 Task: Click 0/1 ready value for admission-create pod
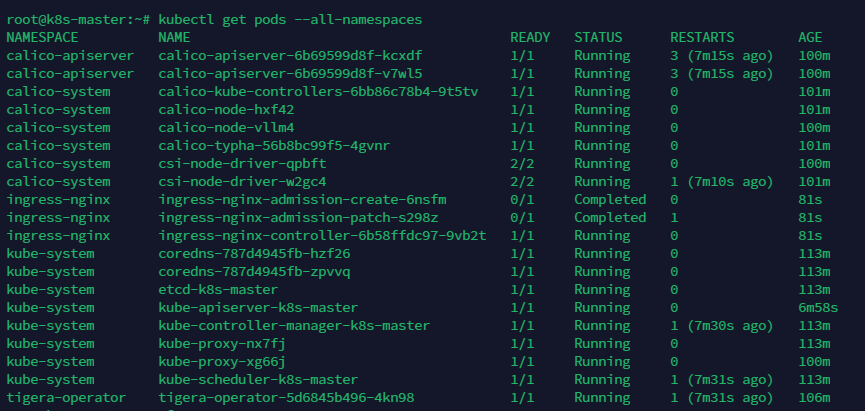(522, 200)
